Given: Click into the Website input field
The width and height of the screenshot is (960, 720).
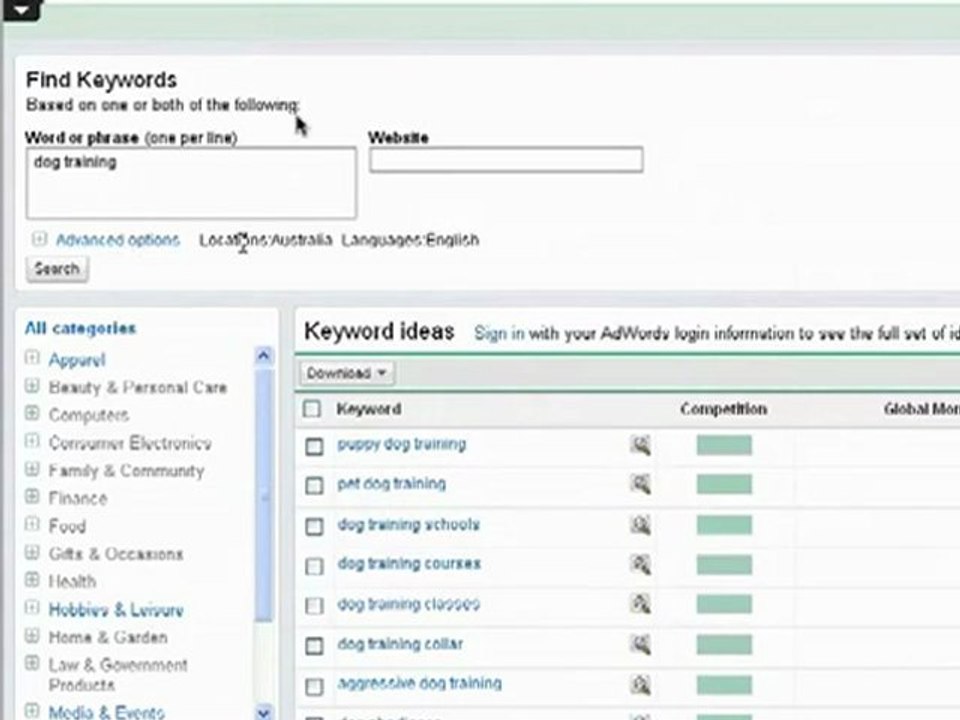Looking at the screenshot, I should tap(506, 160).
